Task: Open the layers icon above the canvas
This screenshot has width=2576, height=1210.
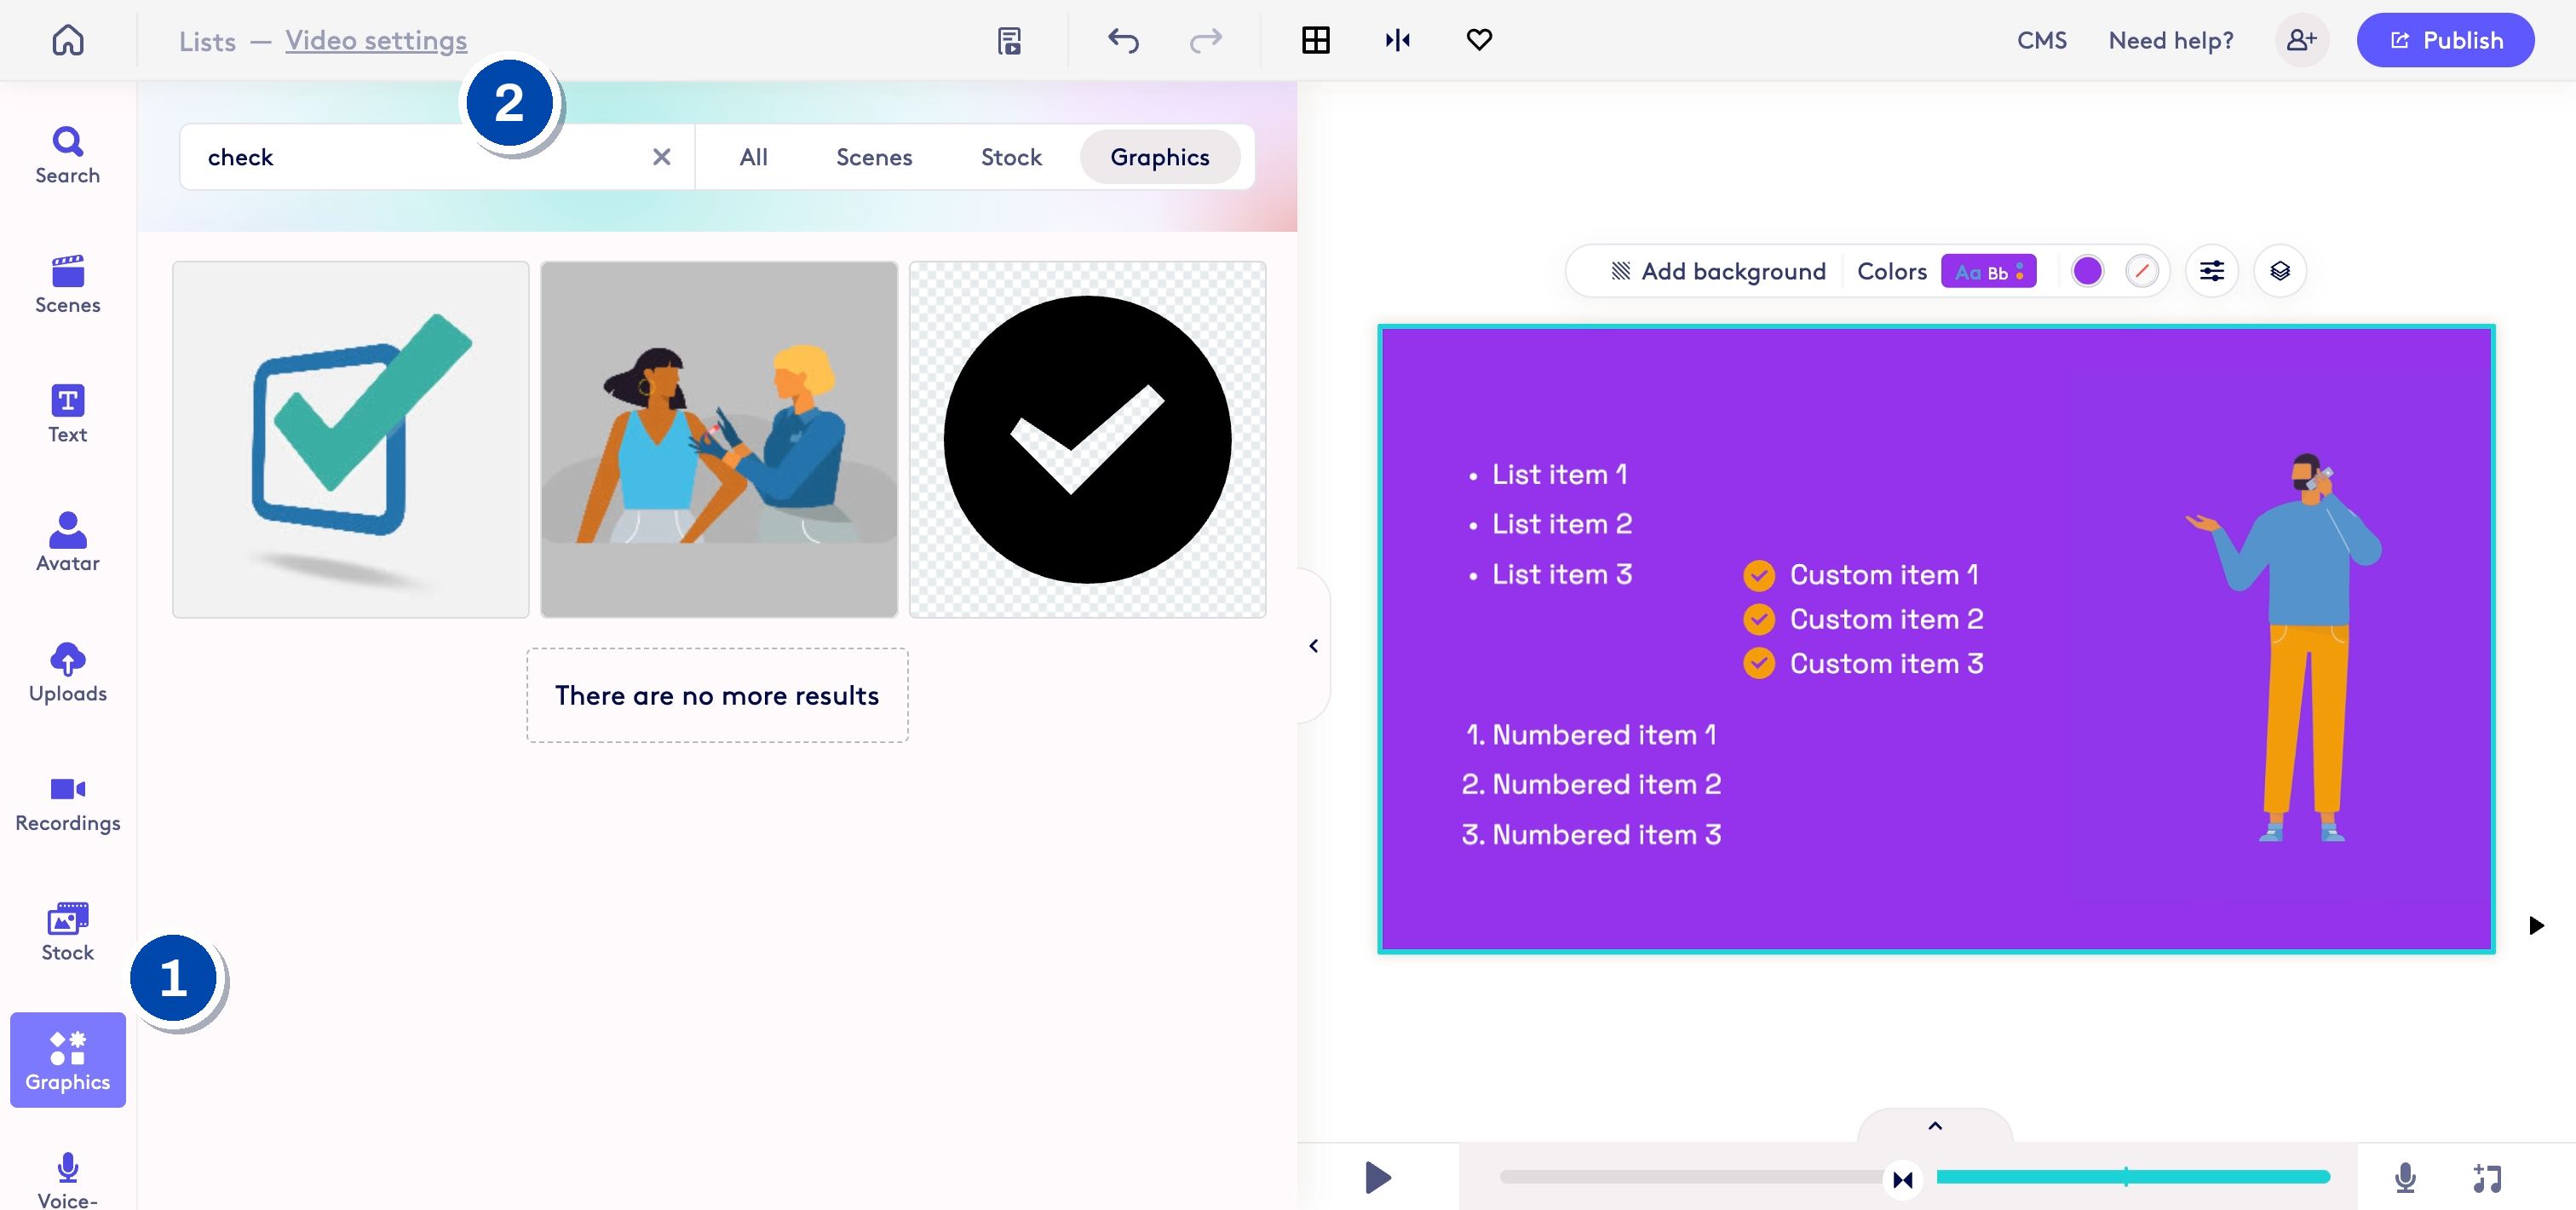Action: [x=2279, y=271]
